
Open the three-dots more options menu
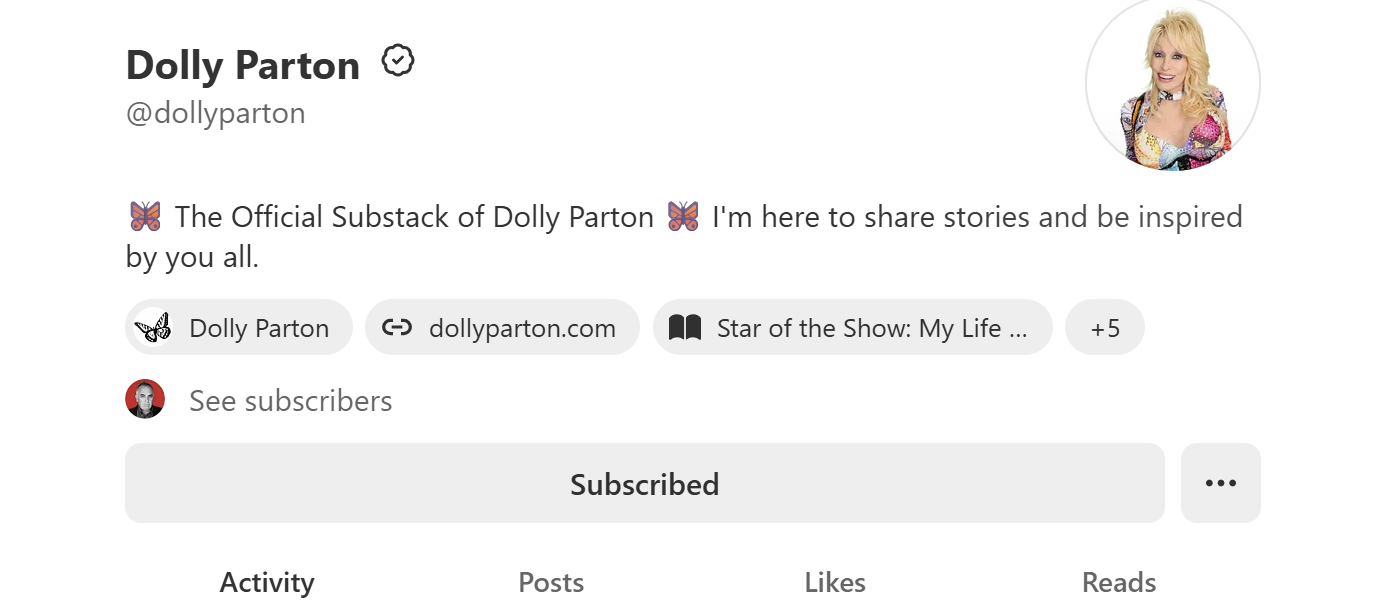(x=1220, y=483)
